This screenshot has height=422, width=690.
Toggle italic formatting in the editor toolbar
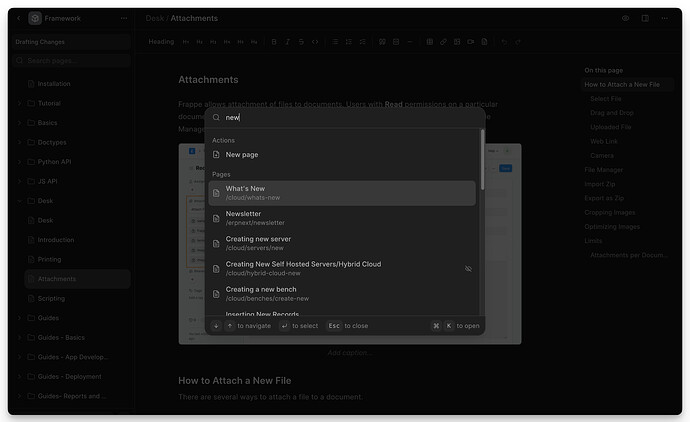coord(287,42)
